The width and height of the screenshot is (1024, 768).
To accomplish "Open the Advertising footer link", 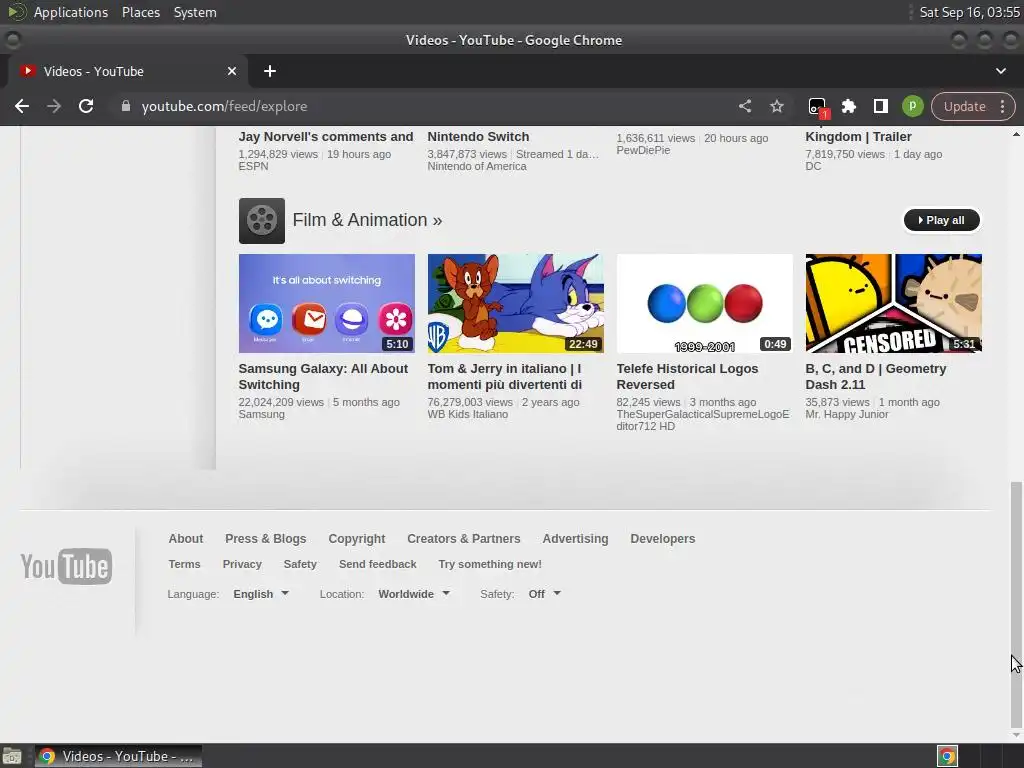I will click(575, 539).
